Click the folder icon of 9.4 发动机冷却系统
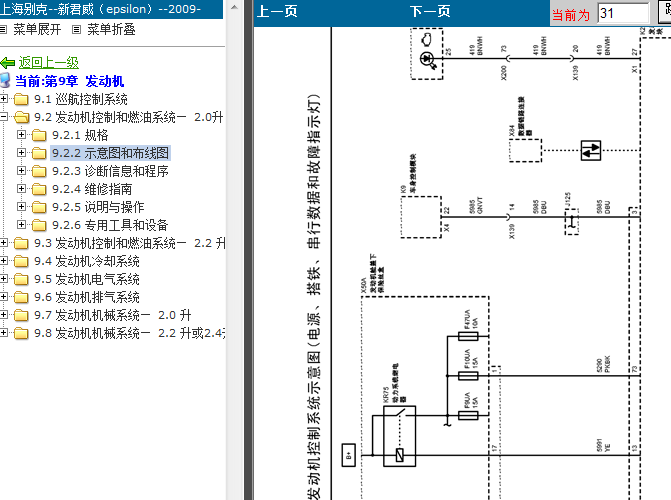This screenshot has width=671, height=500. pos(21,262)
